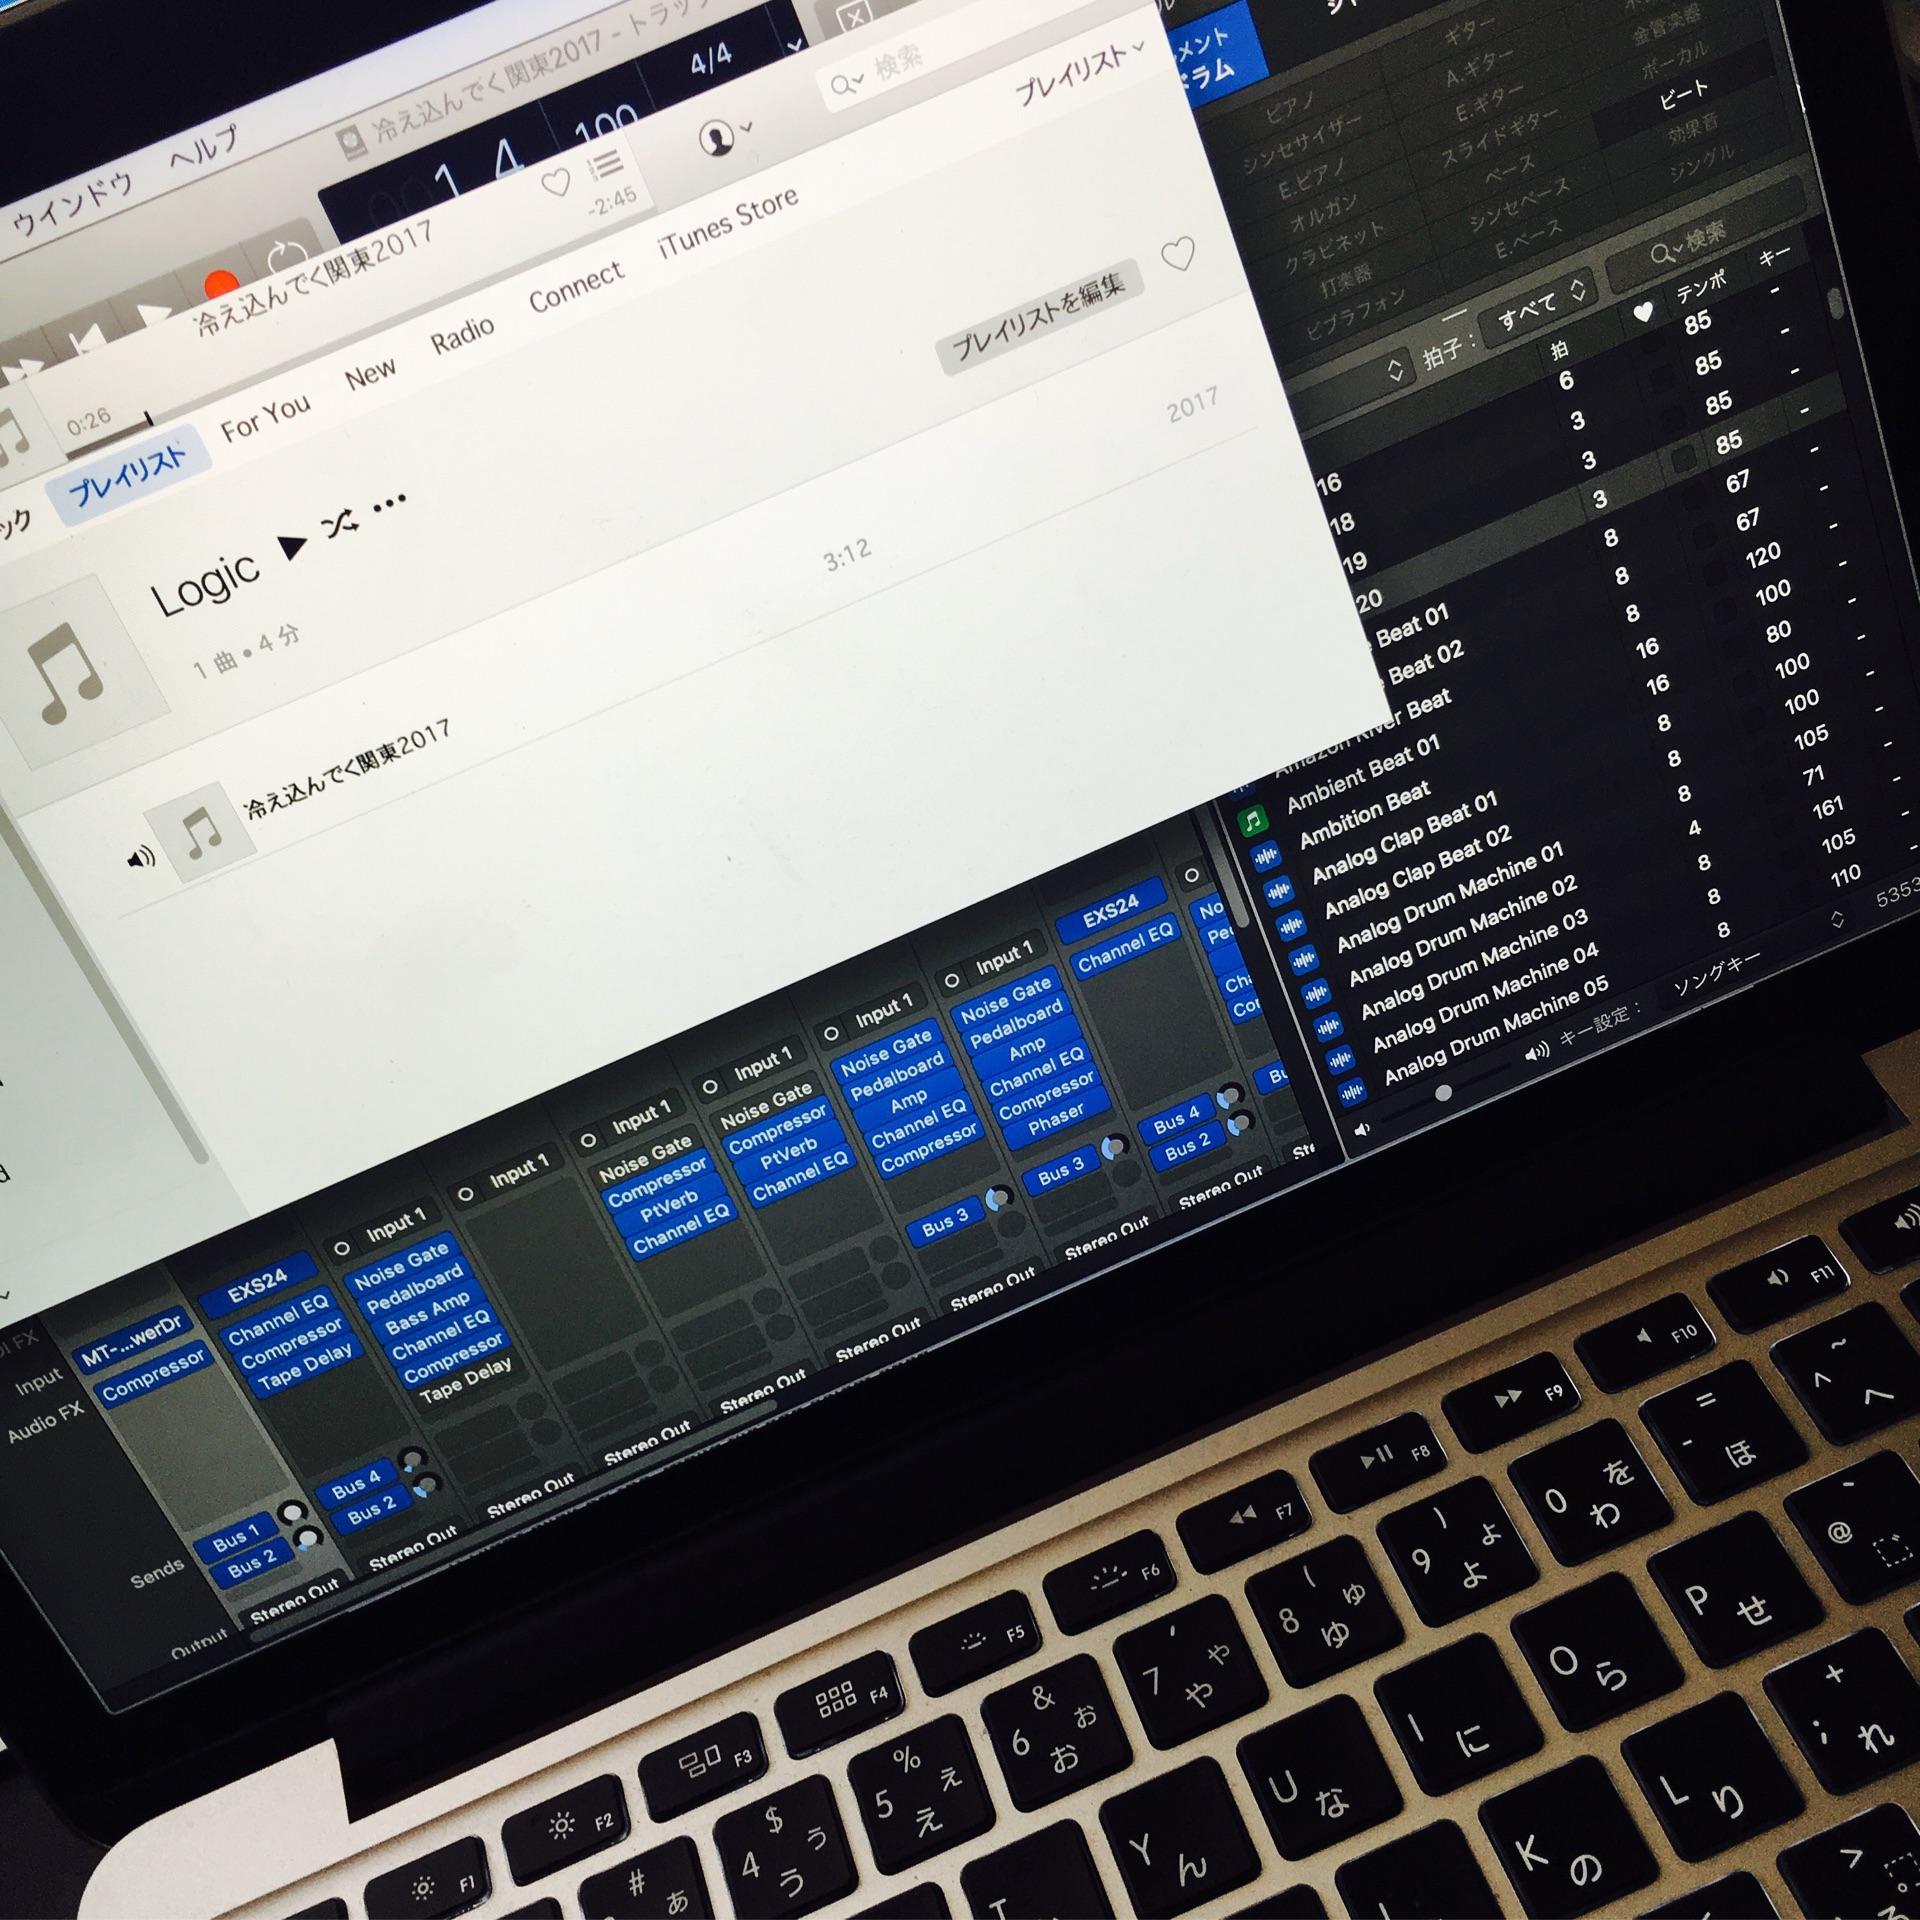Click the stepper arrows left of 5353
The width and height of the screenshot is (1920, 1920).
click(x=1837, y=918)
